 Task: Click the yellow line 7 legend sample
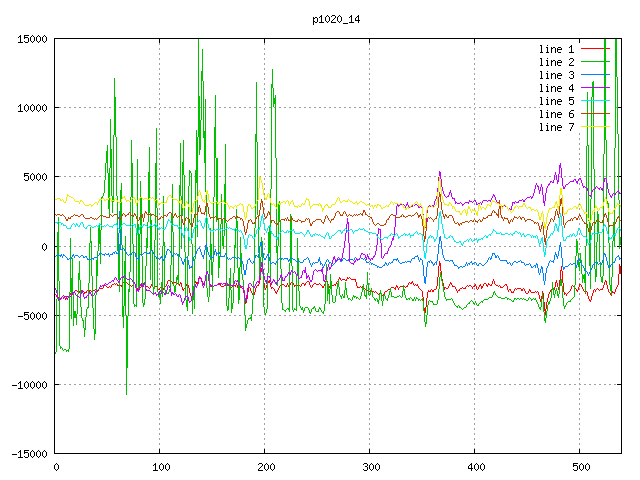coord(595,127)
